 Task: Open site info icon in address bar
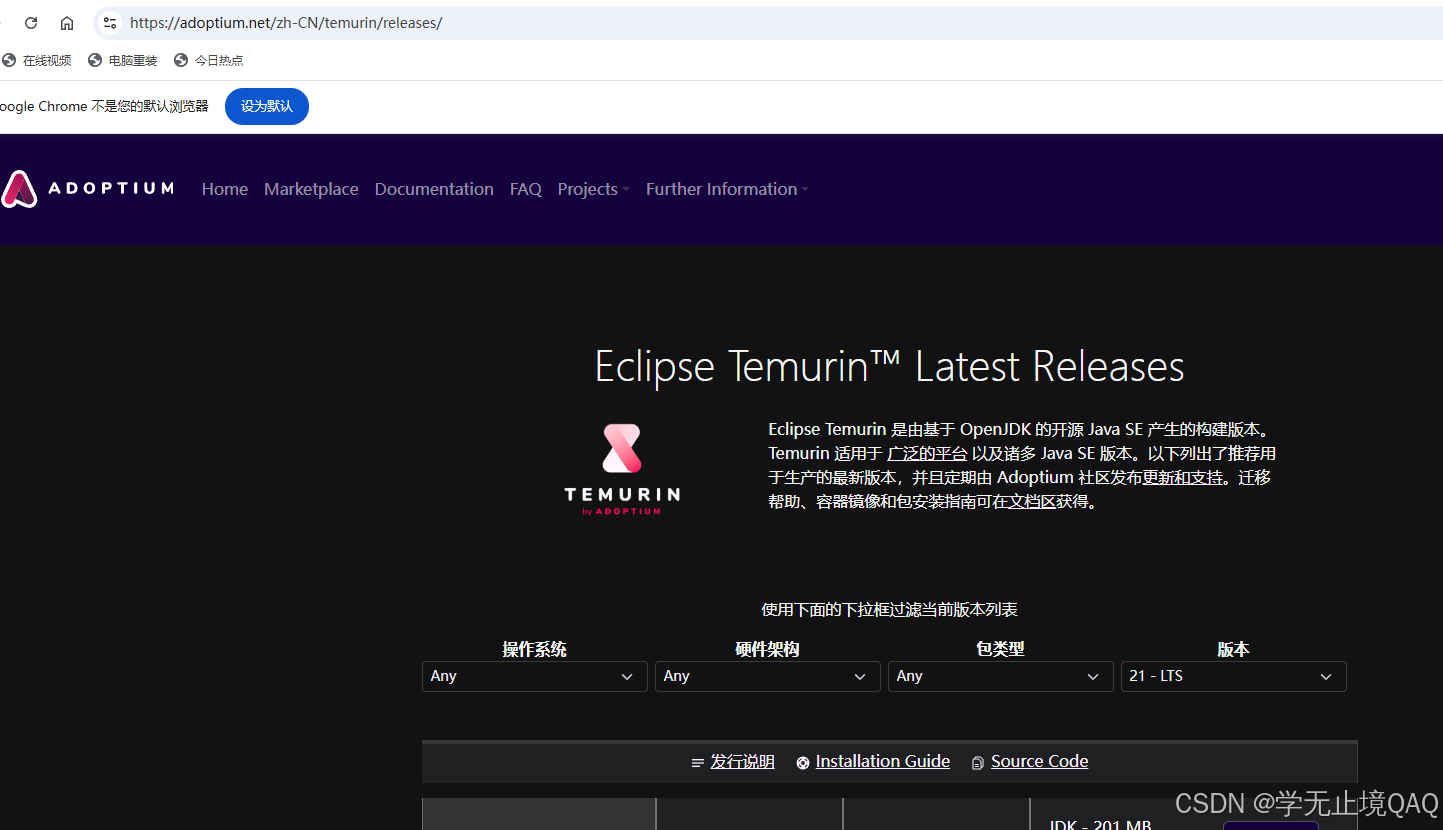(110, 23)
